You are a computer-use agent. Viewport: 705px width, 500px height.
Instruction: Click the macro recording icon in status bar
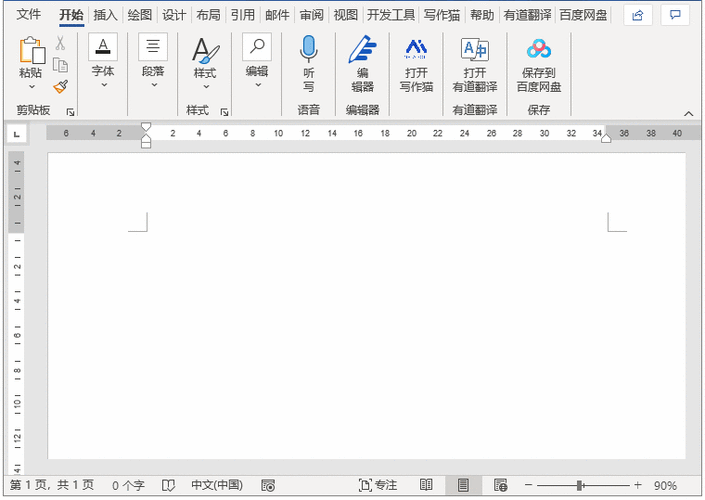click(x=268, y=485)
